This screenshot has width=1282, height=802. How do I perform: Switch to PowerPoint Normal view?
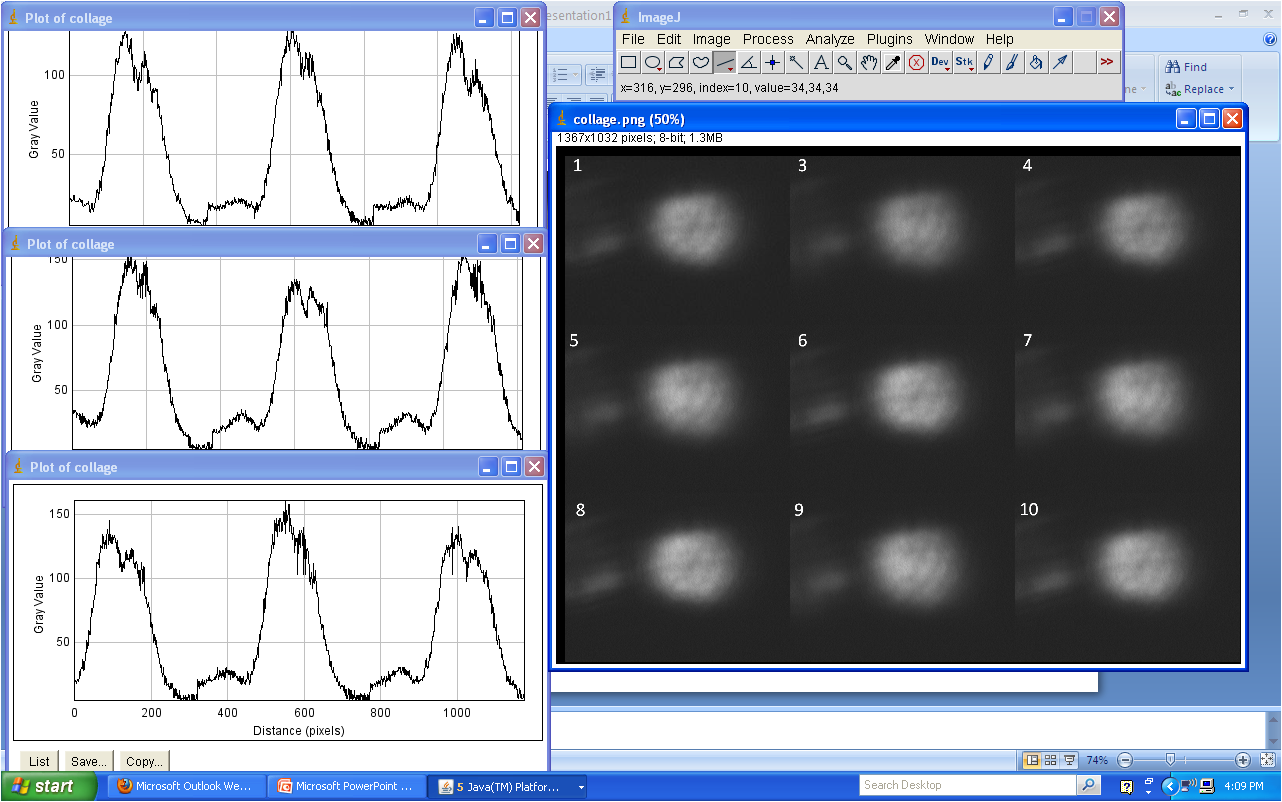[x=1032, y=760]
